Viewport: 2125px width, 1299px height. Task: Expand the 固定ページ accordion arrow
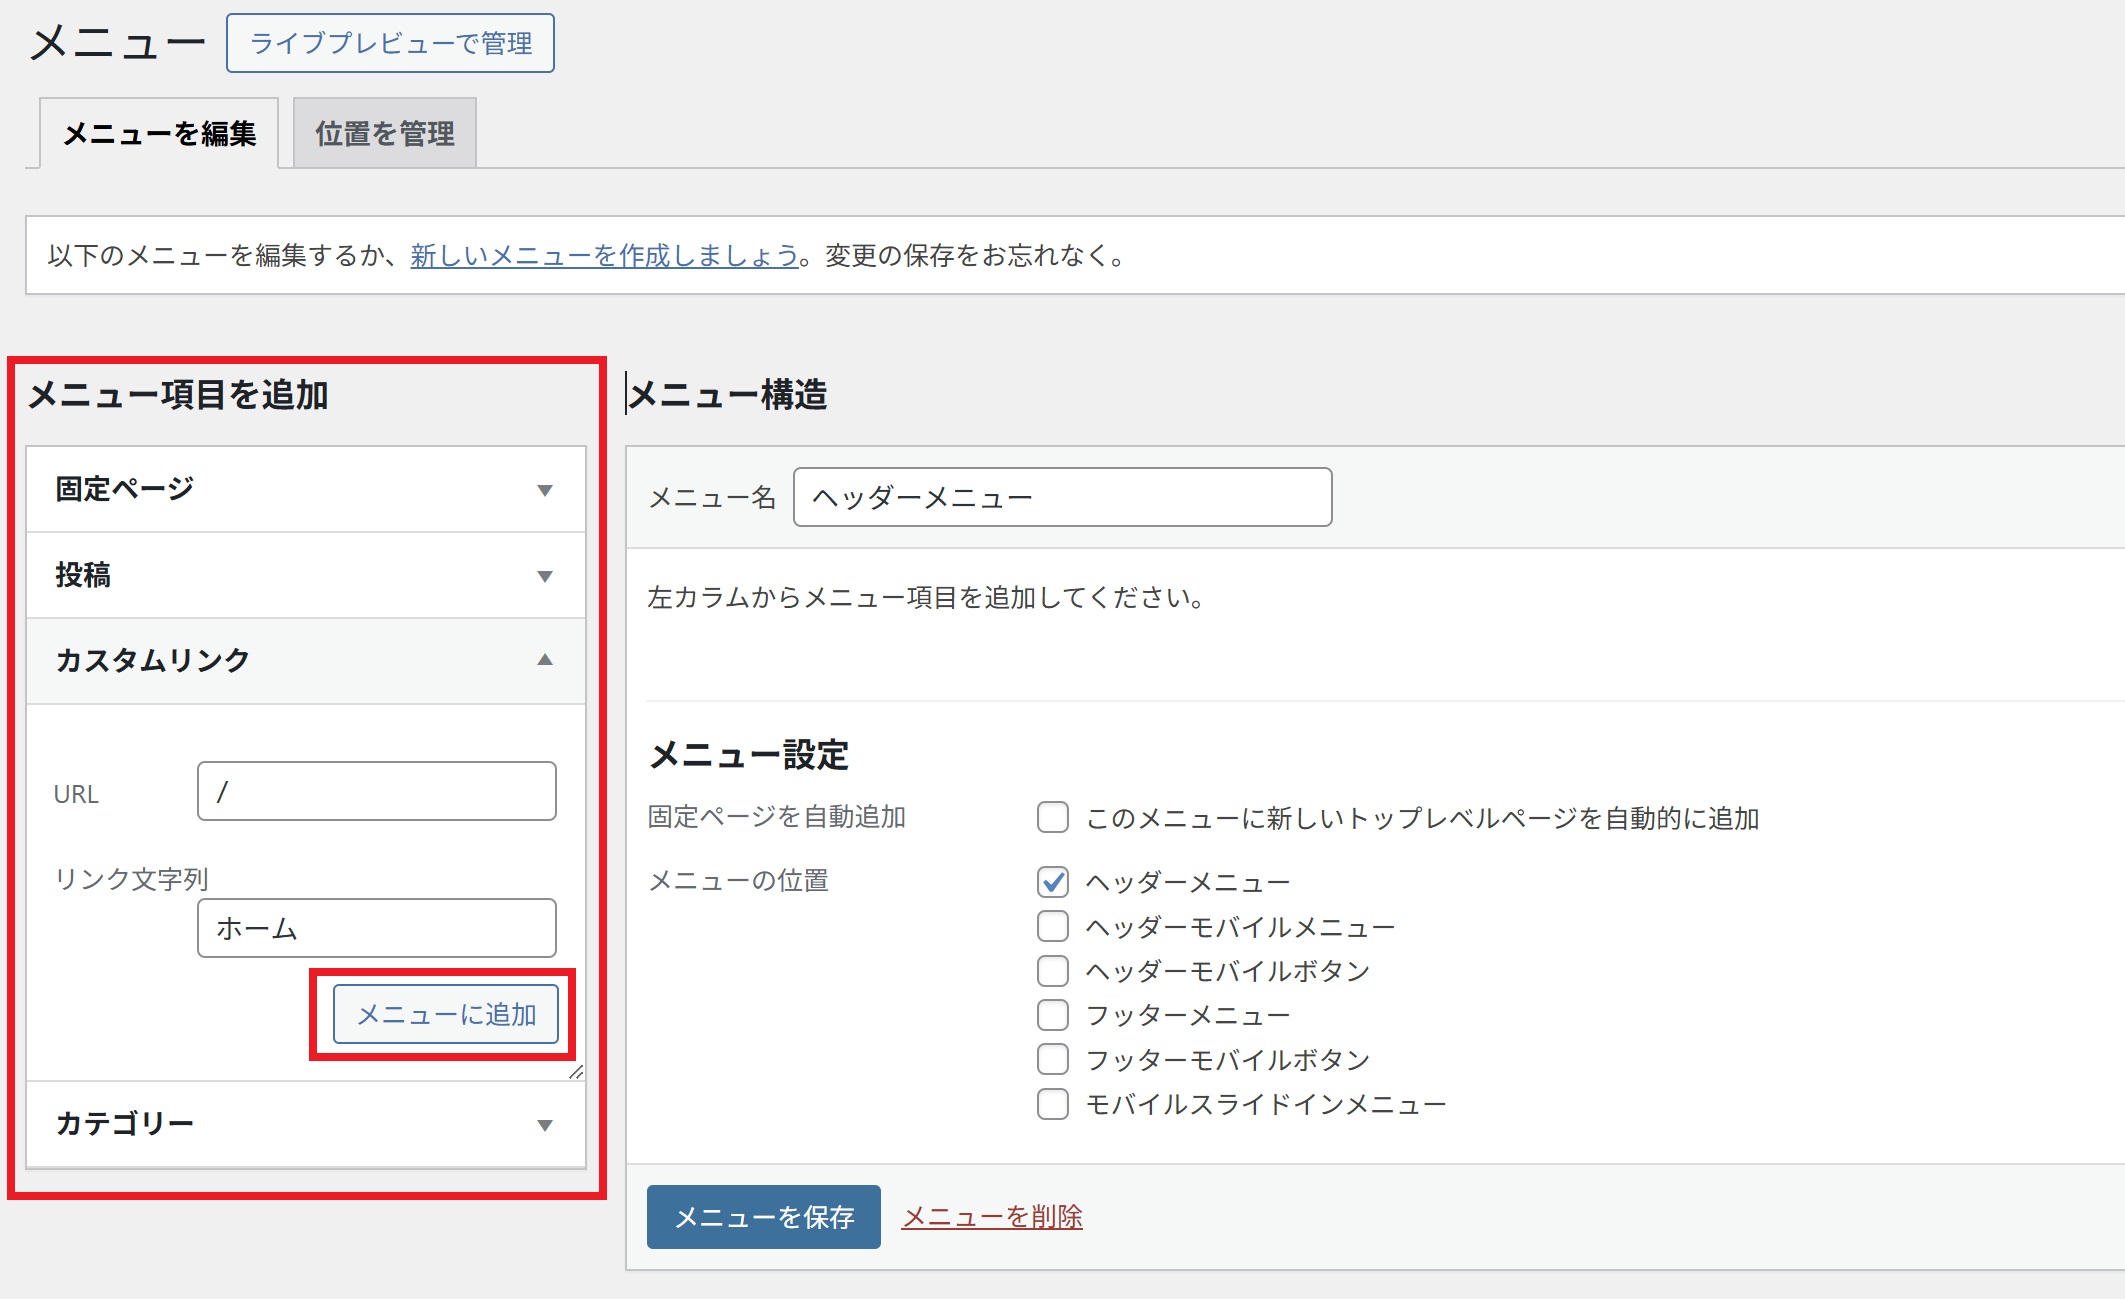(544, 490)
